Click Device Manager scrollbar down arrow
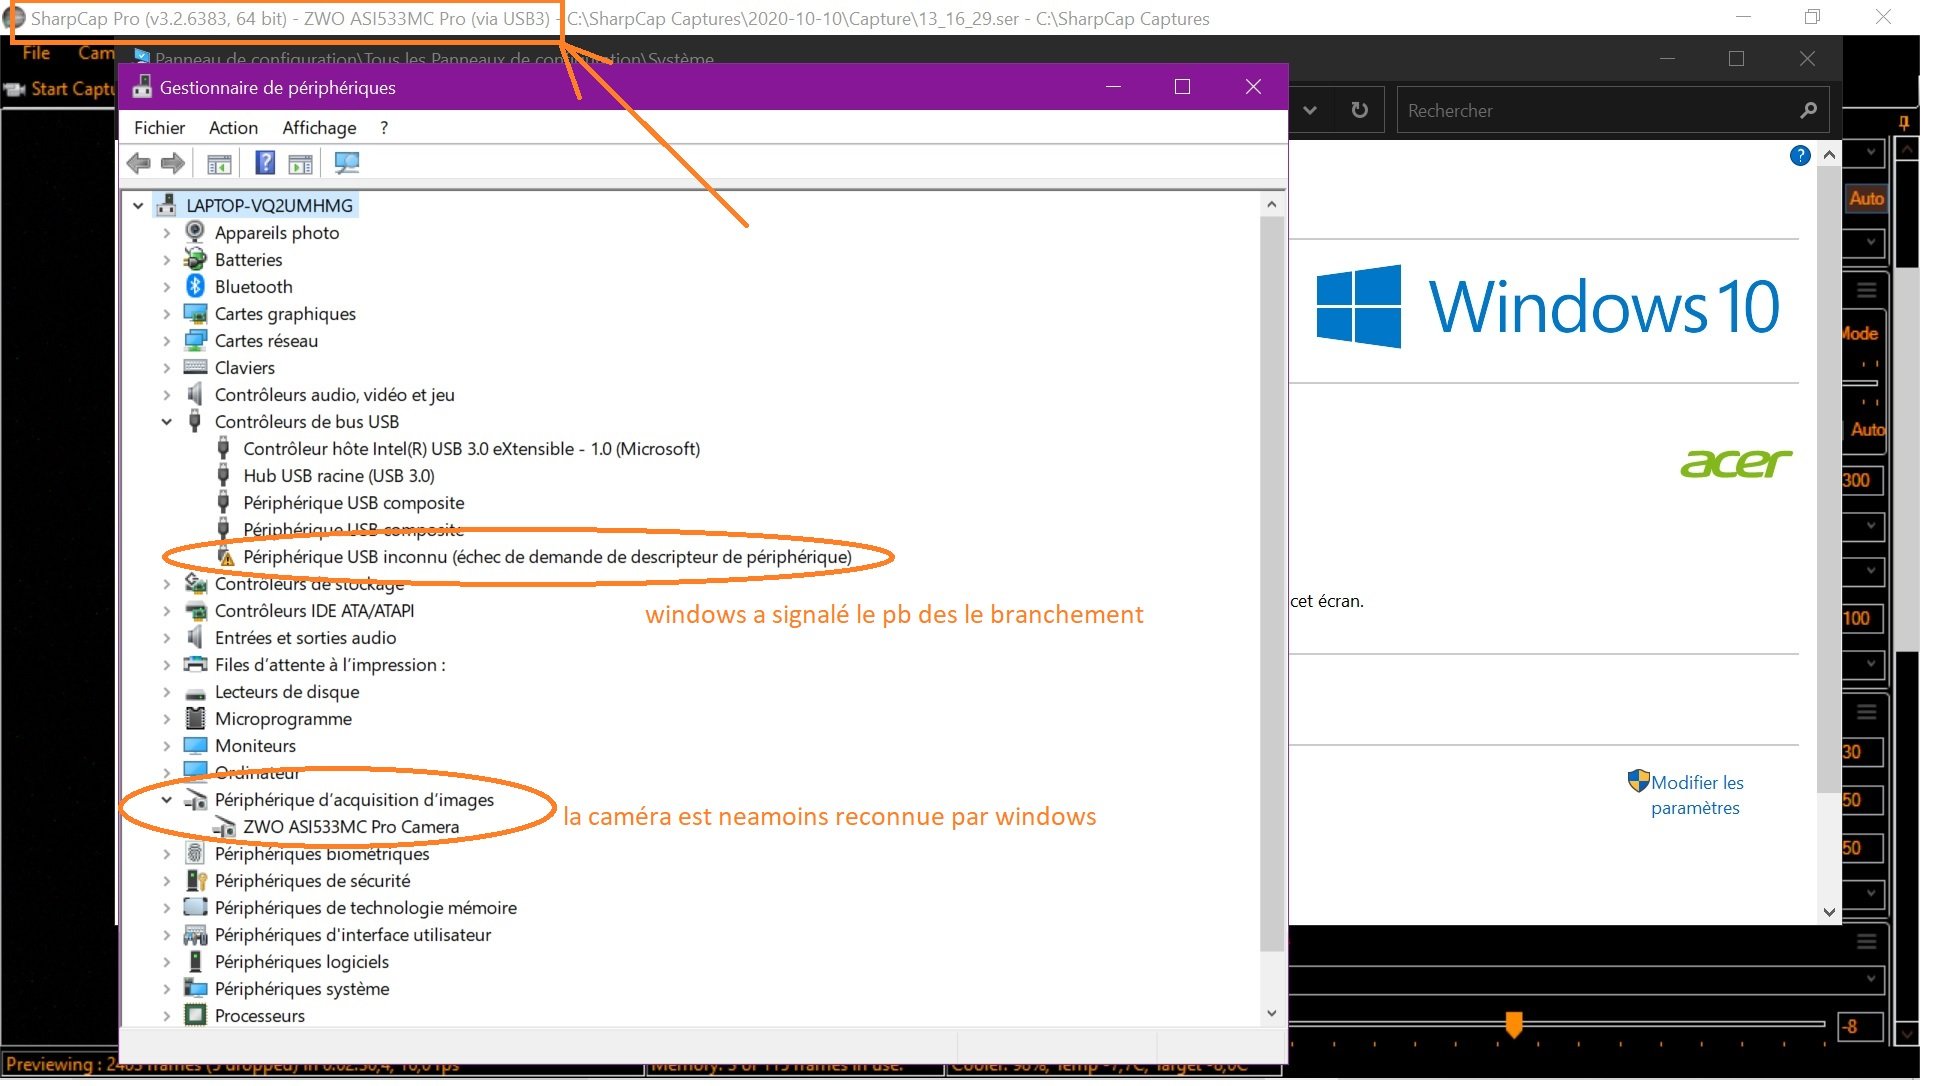This screenshot has width=1940, height=1086. tap(1271, 1013)
